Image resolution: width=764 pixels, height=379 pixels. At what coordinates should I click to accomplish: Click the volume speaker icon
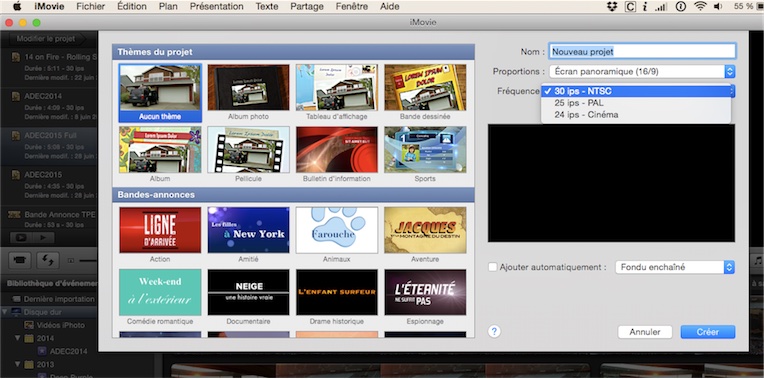[718, 6]
